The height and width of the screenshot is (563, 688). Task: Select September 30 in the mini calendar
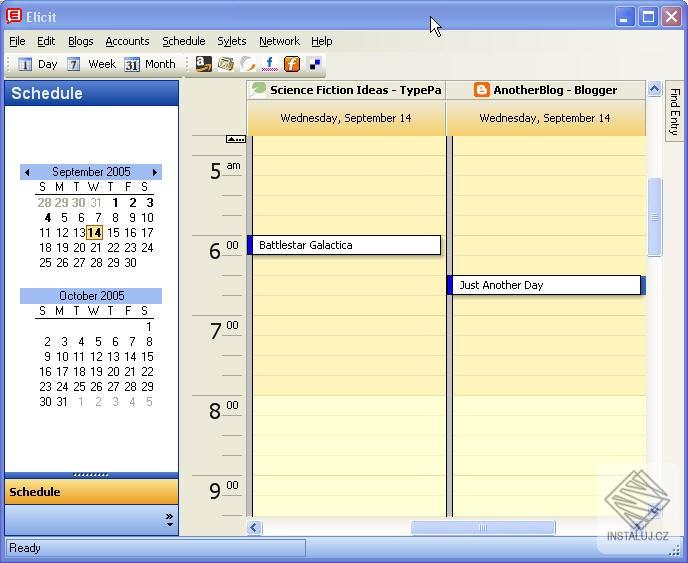point(130,262)
